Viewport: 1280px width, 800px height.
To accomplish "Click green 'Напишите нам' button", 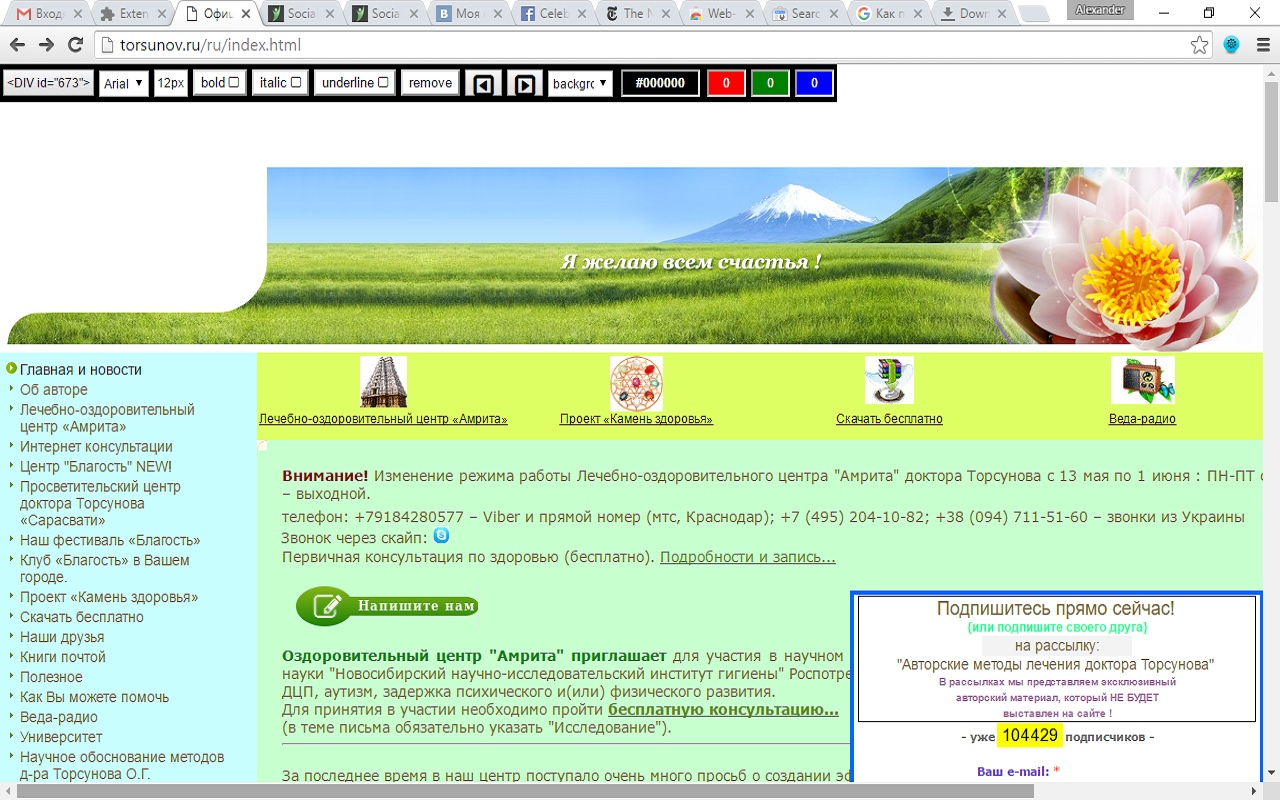I will point(386,606).
